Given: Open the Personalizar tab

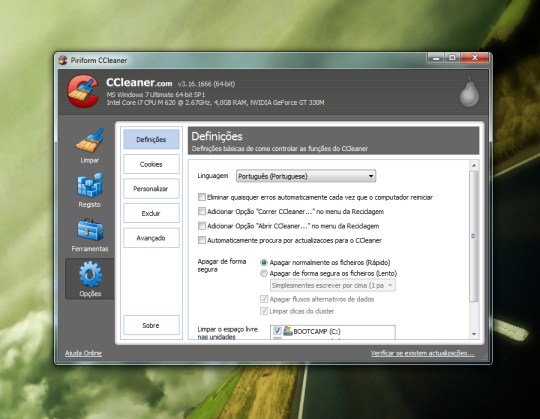Looking at the screenshot, I should [151, 189].
